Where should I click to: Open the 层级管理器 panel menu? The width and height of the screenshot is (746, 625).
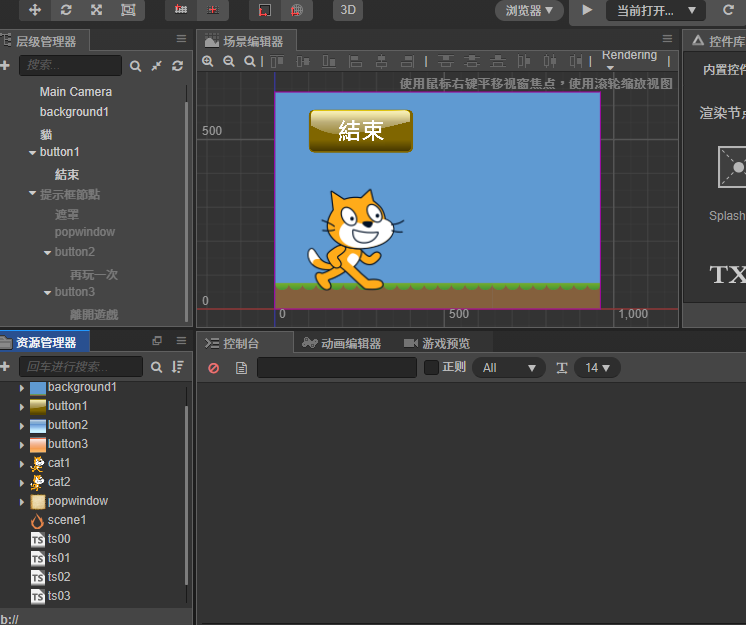(x=181, y=39)
